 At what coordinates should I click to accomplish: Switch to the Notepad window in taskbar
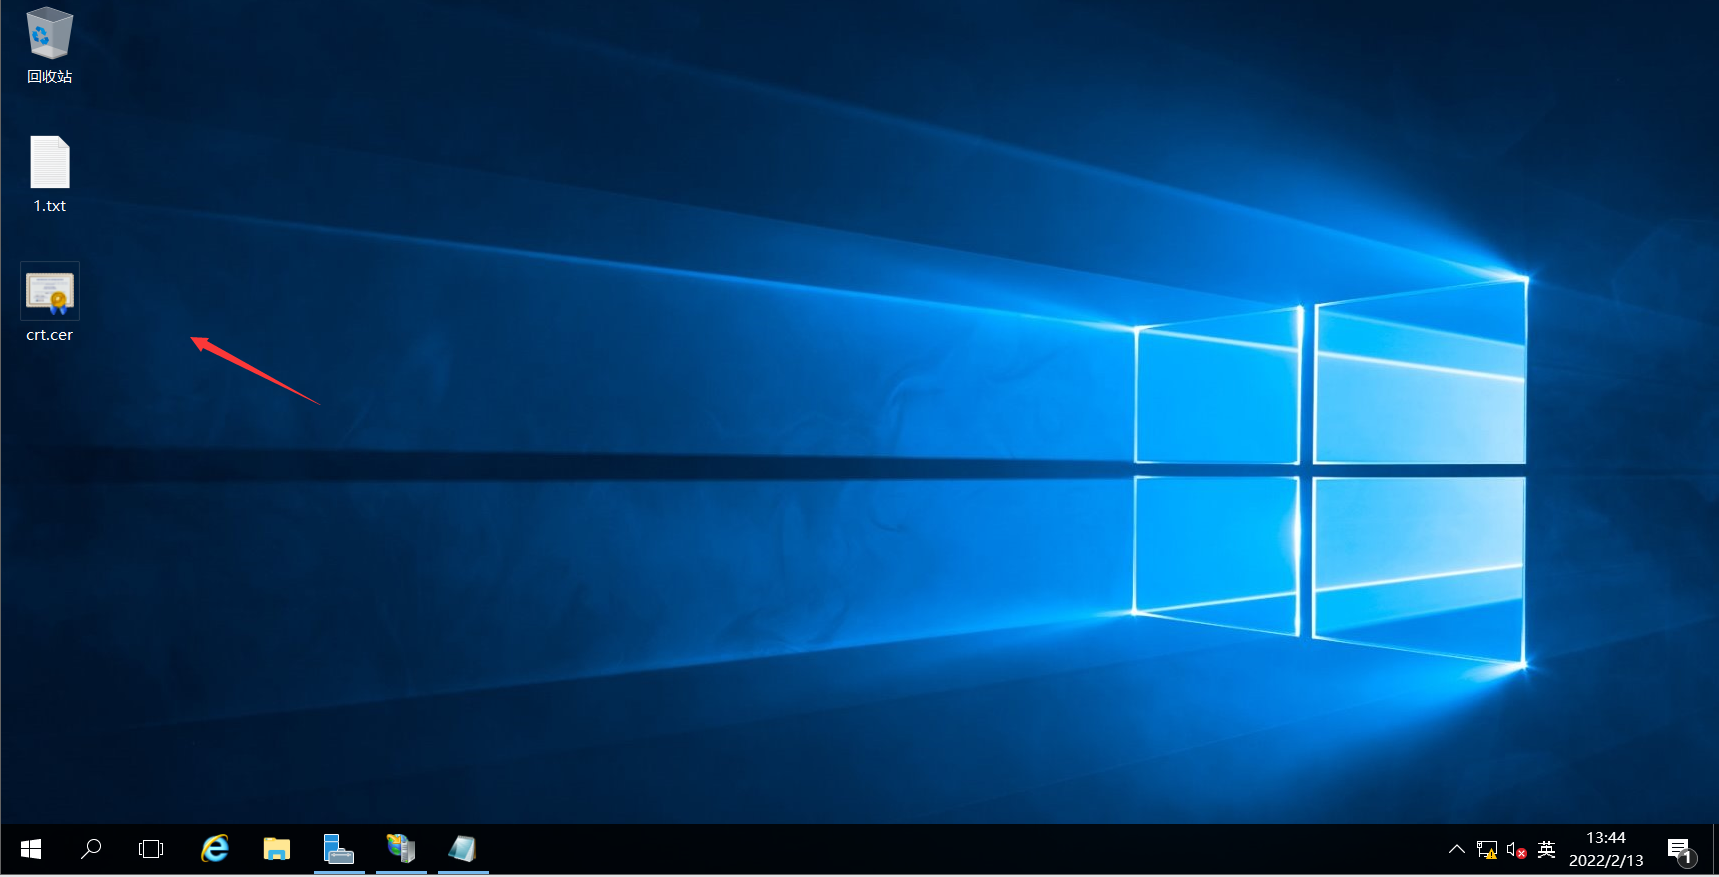(x=463, y=849)
